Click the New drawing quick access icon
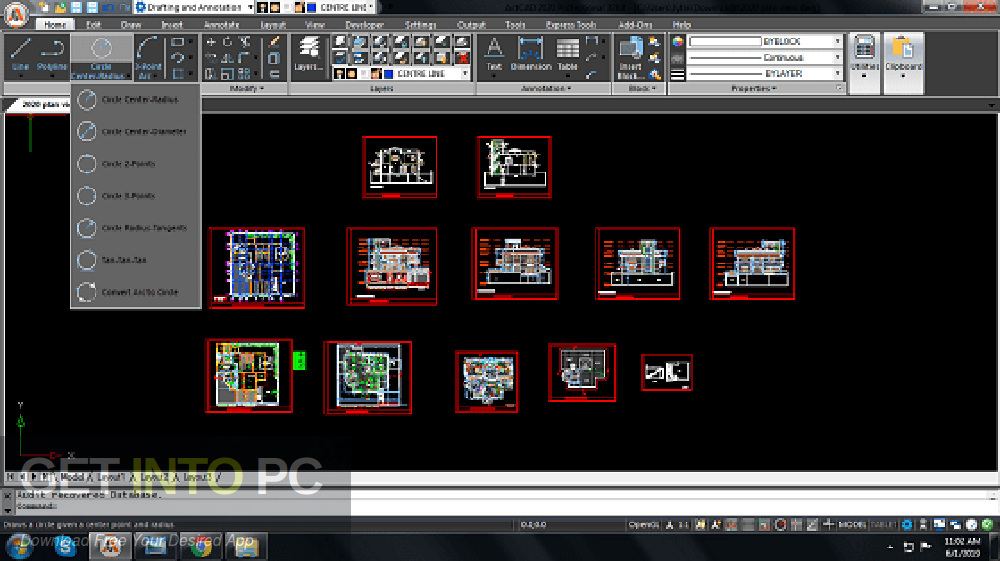Viewport: 1000px width, 561px height. 44,8
